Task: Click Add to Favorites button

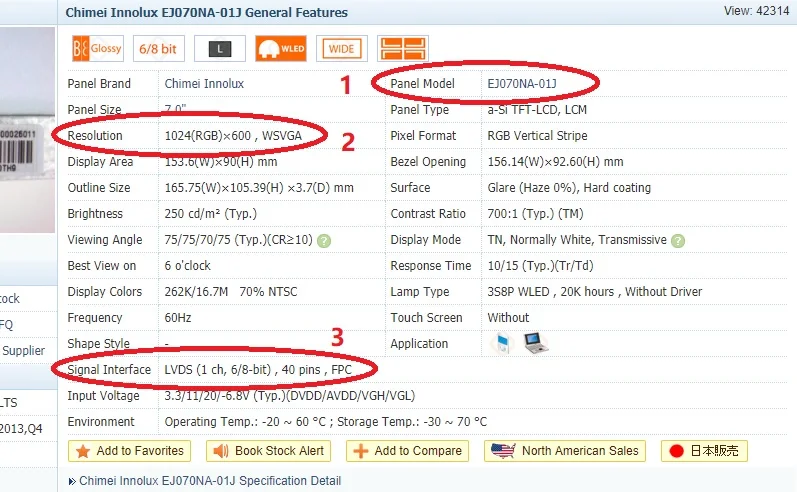Action: click(x=130, y=451)
